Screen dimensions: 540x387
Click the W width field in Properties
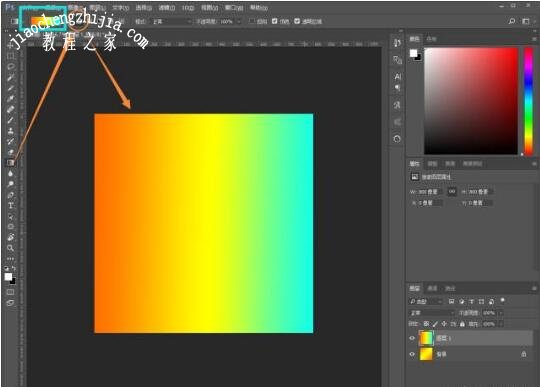coord(430,191)
